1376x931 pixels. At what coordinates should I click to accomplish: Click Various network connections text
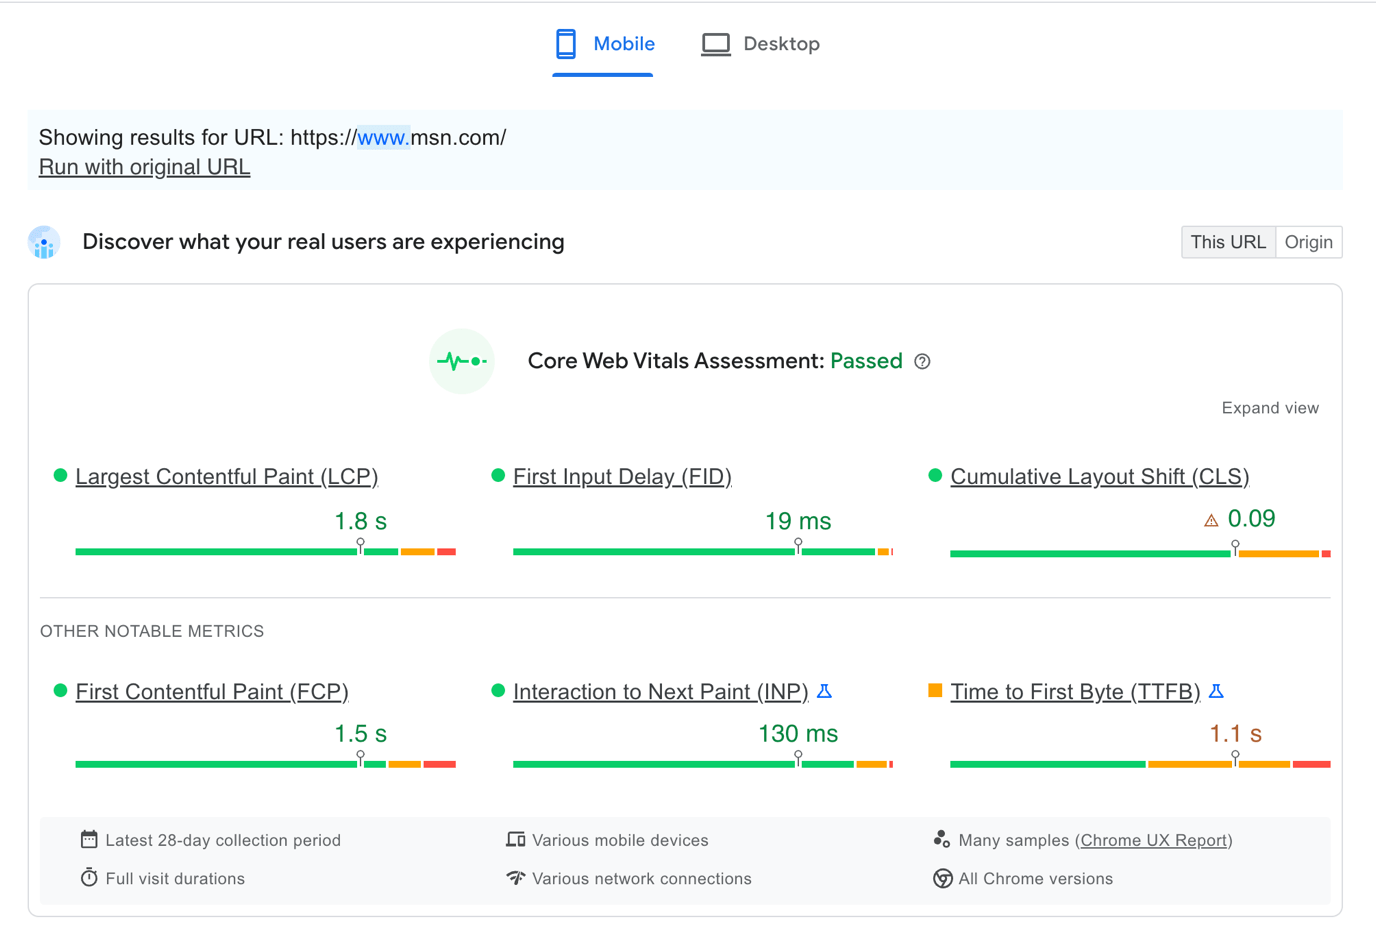(x=642, y=879)
